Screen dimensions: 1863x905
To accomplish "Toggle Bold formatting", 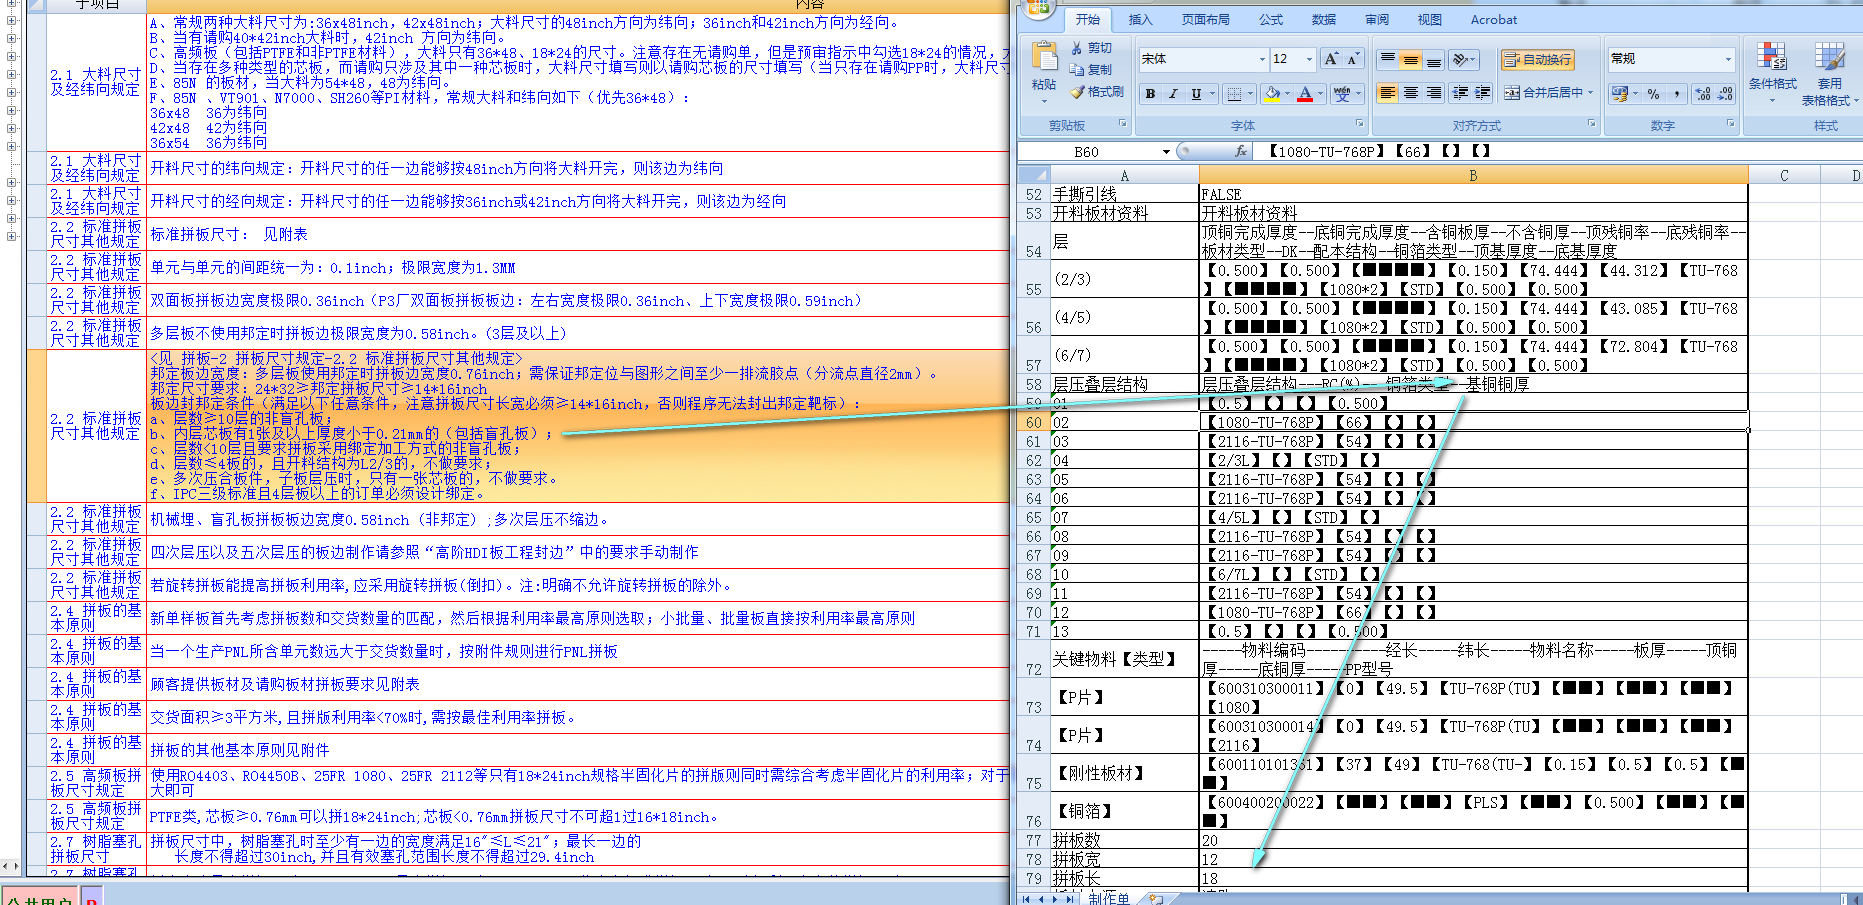I will click(1151, 94).
